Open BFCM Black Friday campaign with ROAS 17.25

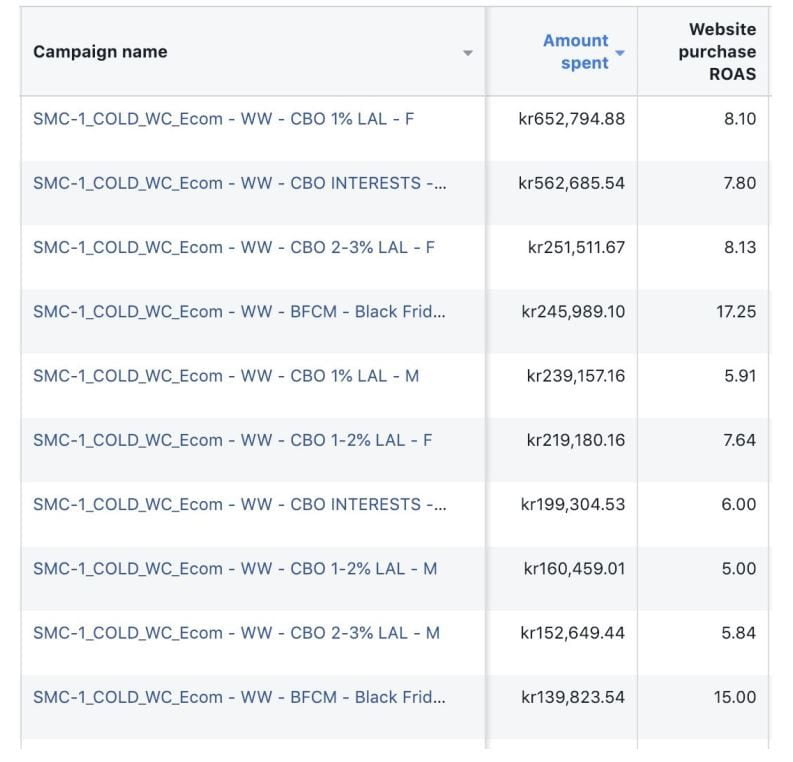point(240,311)
